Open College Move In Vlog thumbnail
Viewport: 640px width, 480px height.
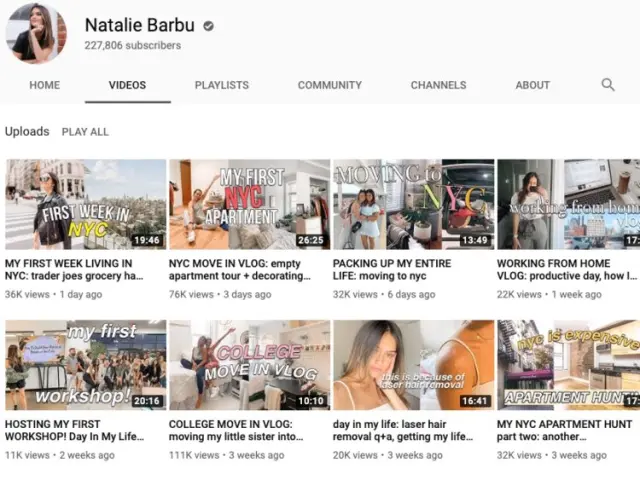[x=249, y=365]
